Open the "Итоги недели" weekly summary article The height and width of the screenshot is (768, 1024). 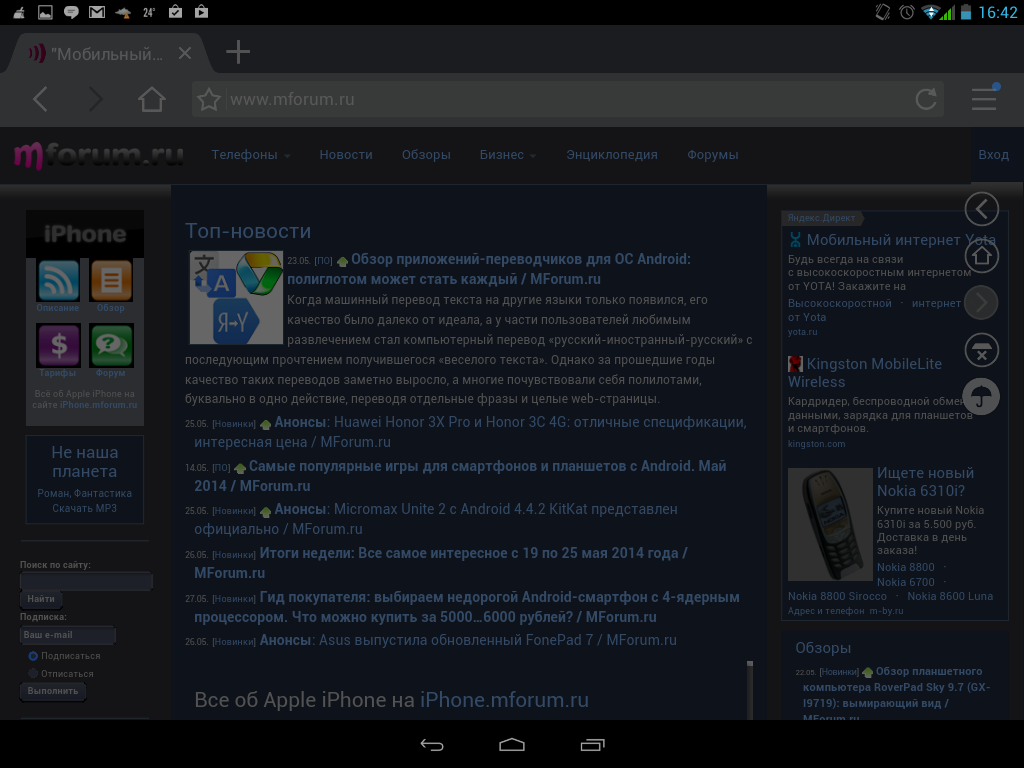coord(441,562)
